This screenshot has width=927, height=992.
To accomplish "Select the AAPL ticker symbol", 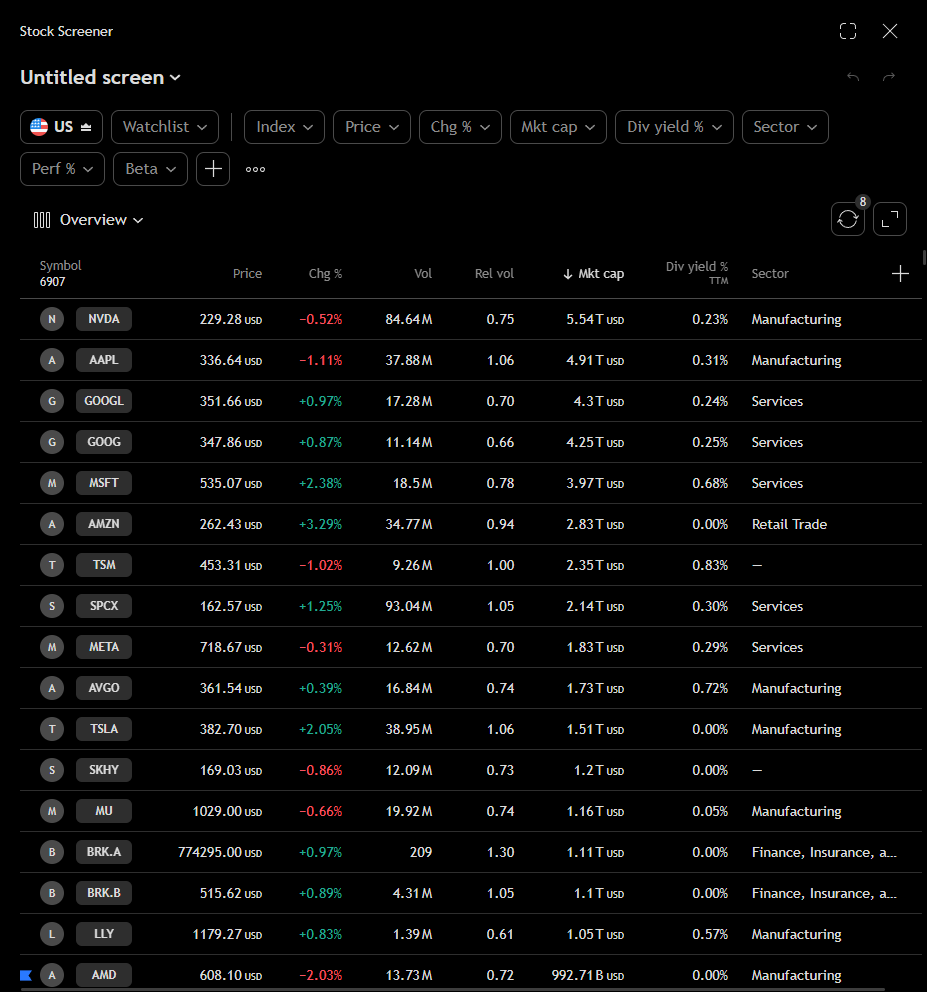I will click(x=104, y=360).
